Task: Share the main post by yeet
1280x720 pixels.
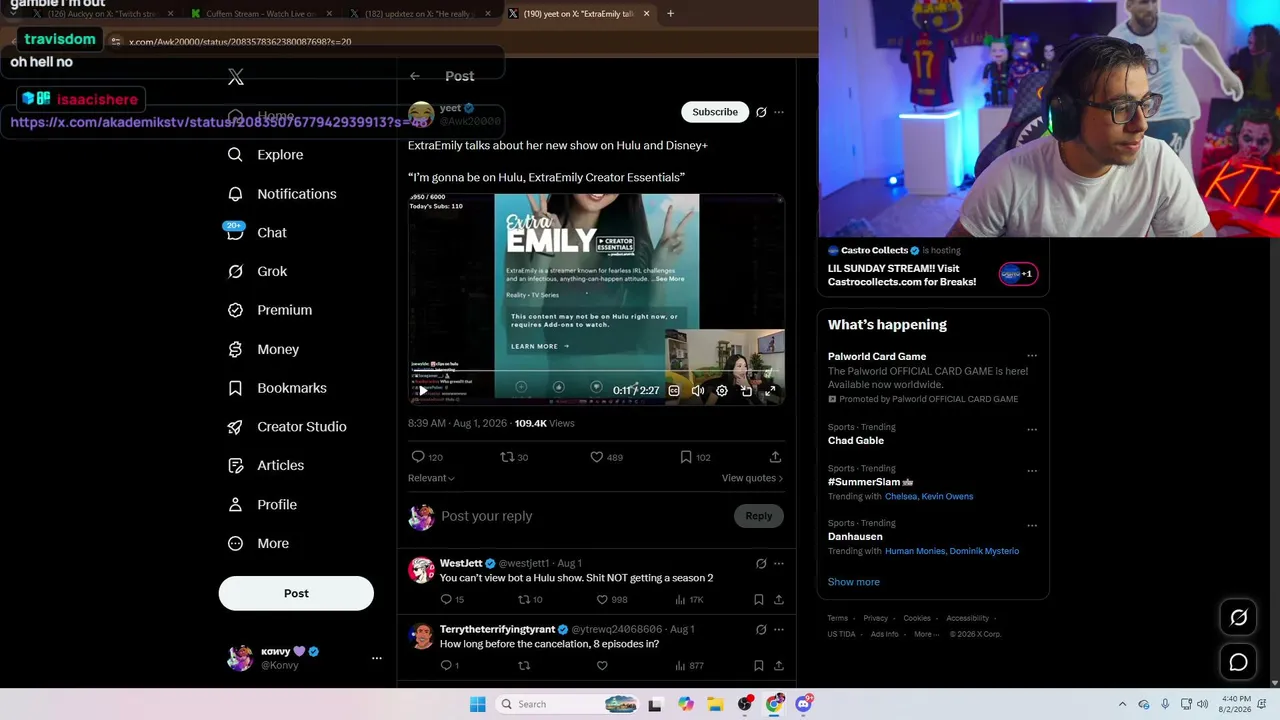Action: coord(775,457)
